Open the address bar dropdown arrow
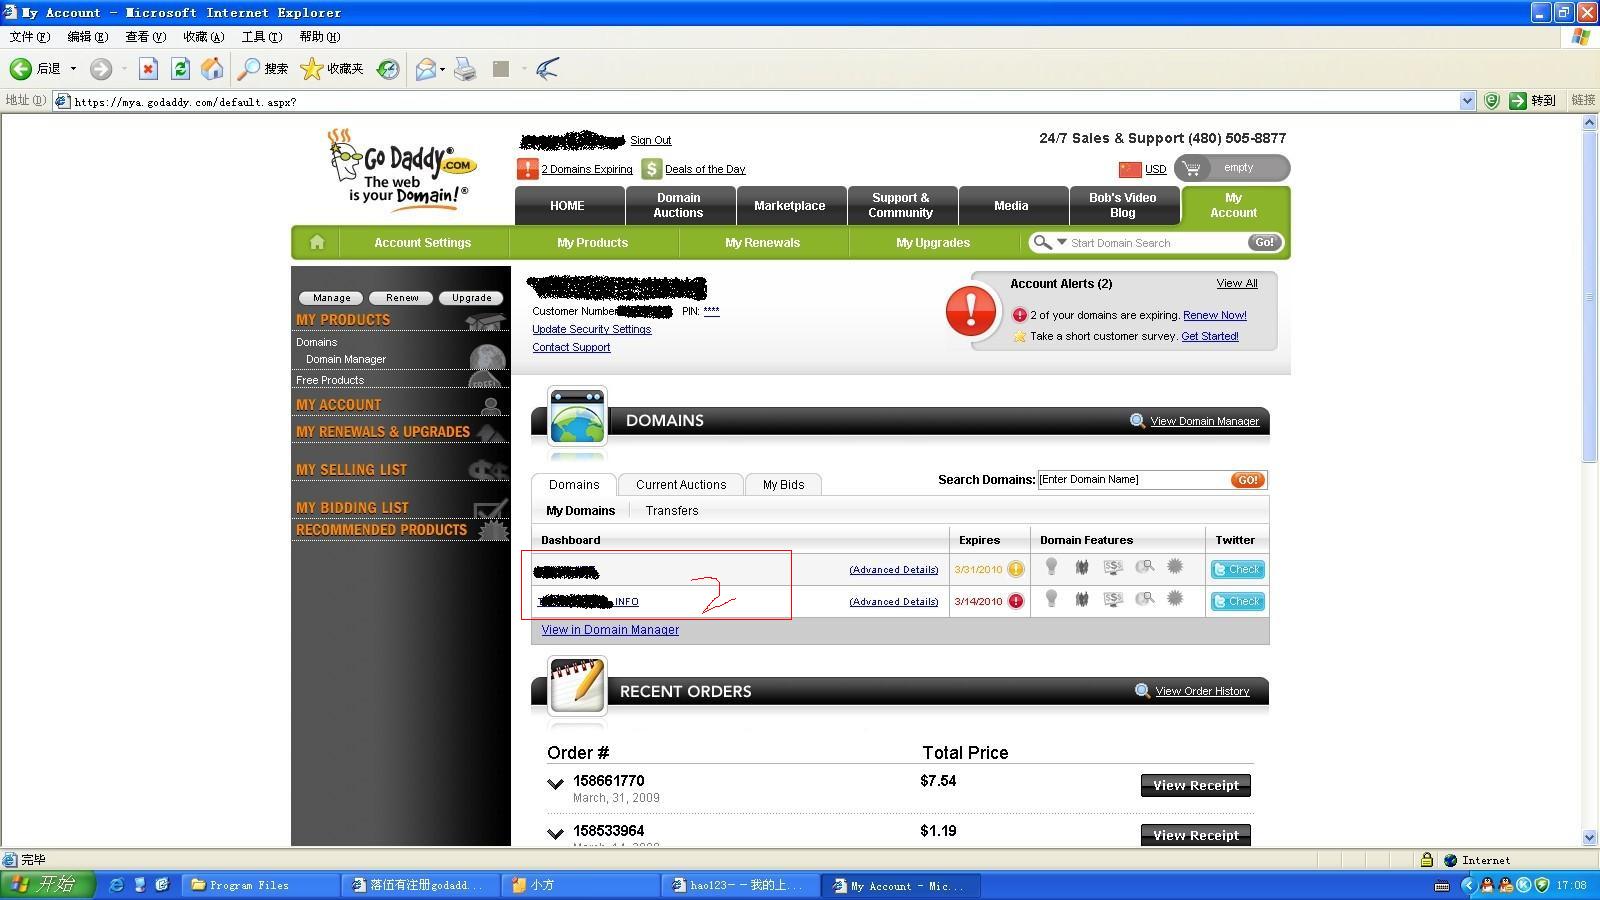This screenshot has width=1600, height=900. tap(1467, 101)
